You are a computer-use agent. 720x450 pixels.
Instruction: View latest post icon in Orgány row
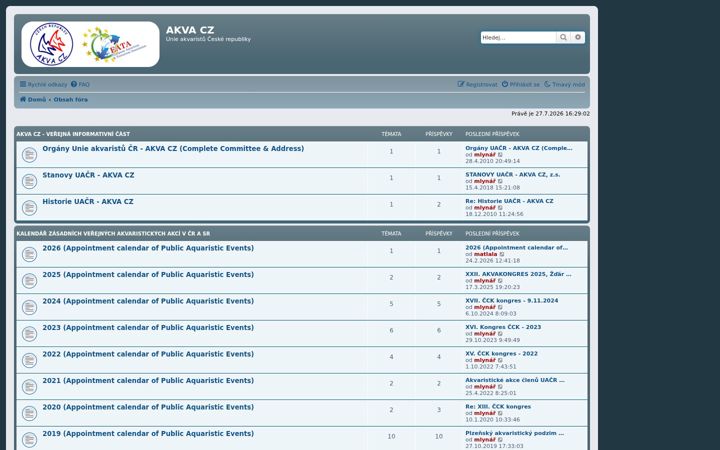point(500,155)
